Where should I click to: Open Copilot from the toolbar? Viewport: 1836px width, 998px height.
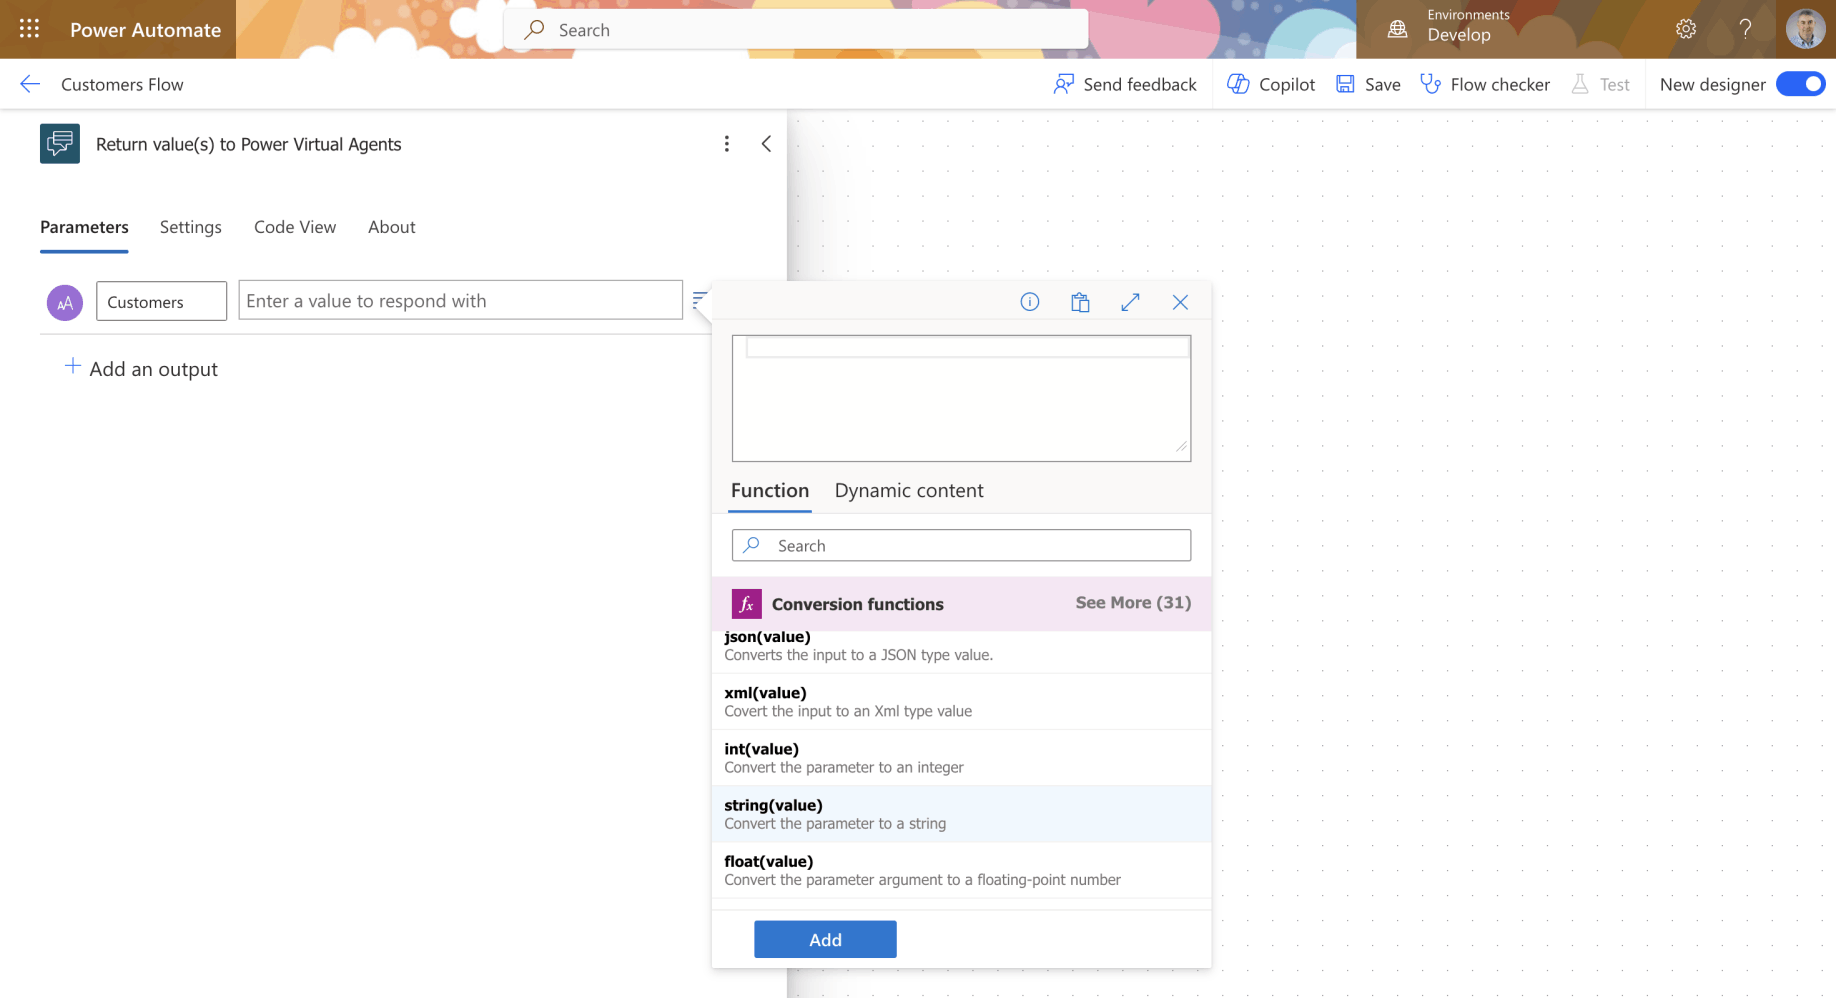pyautogui.click(x=1271, y=84)
